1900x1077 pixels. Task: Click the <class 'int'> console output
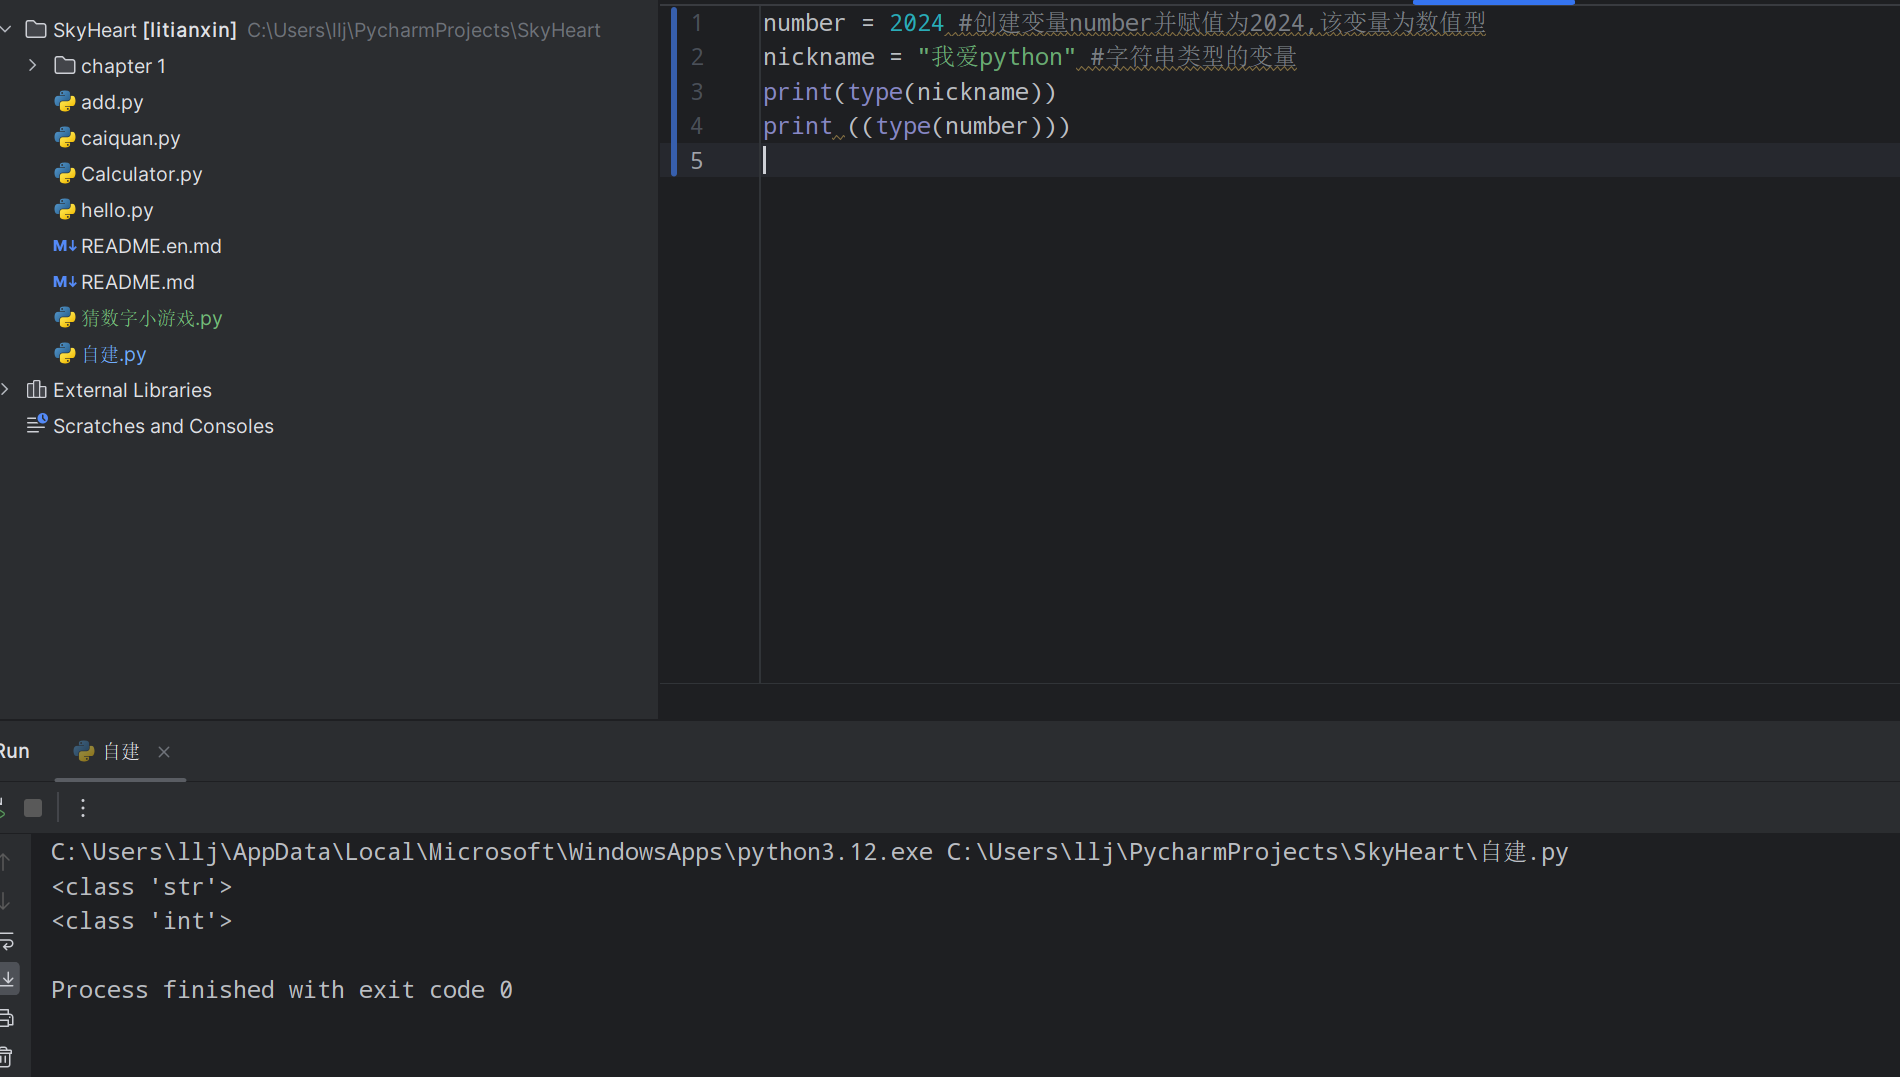pos(142,921)
